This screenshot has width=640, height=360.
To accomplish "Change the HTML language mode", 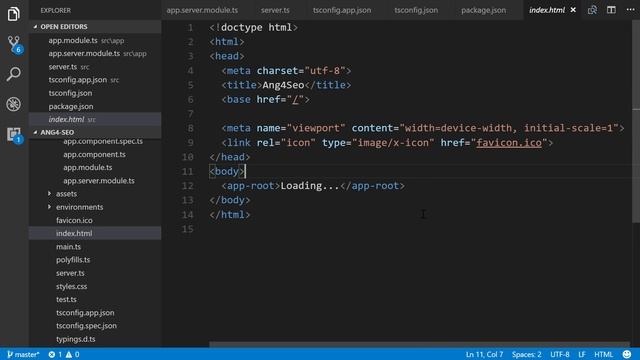I will click(603, 354).
